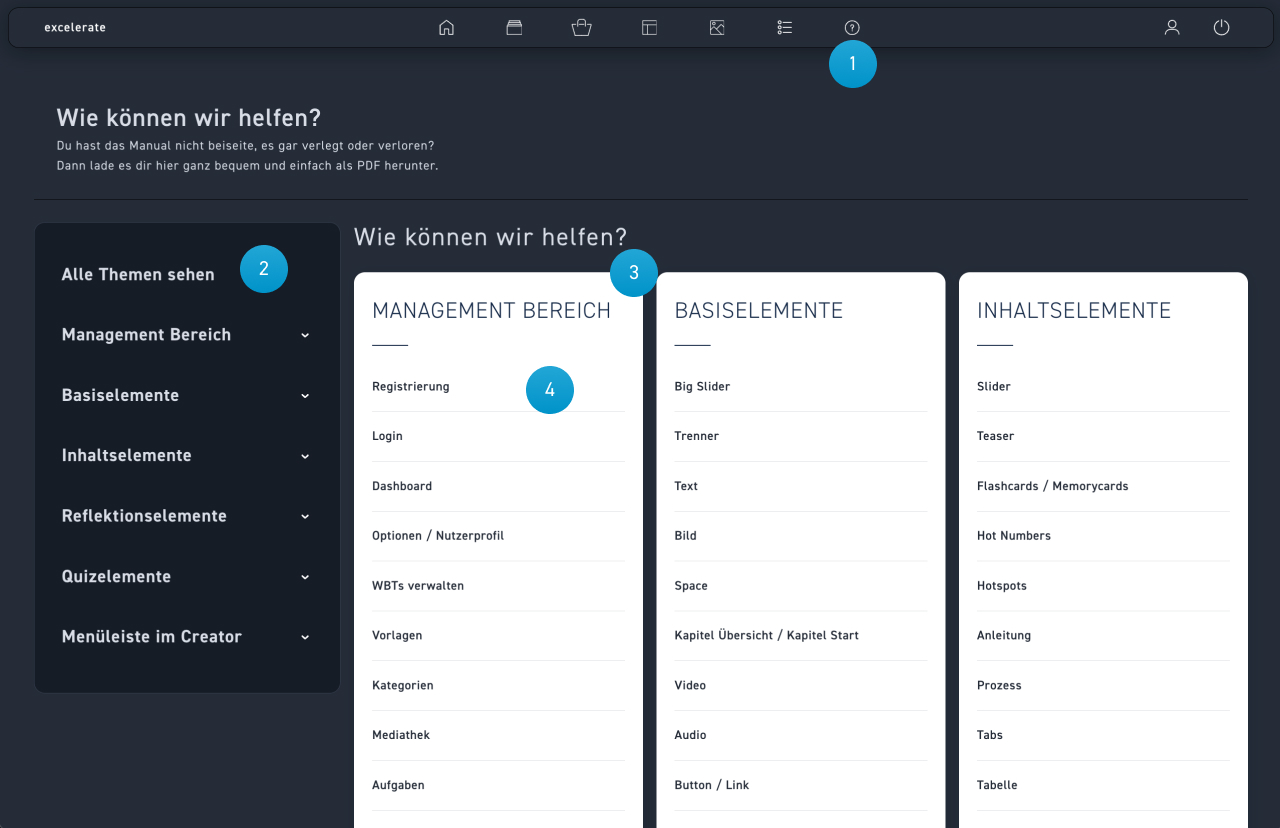Click the help question mark icon
This screenshot has height=828, width=1280.
852,28
